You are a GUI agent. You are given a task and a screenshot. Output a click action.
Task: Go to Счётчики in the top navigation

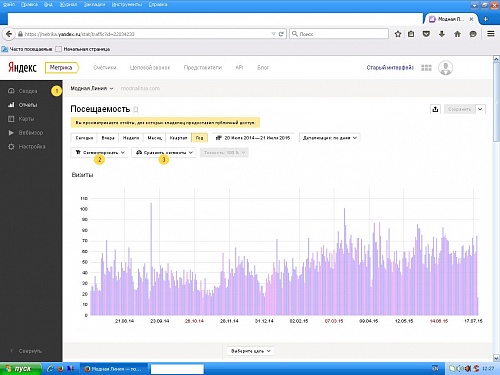point(105,67)
